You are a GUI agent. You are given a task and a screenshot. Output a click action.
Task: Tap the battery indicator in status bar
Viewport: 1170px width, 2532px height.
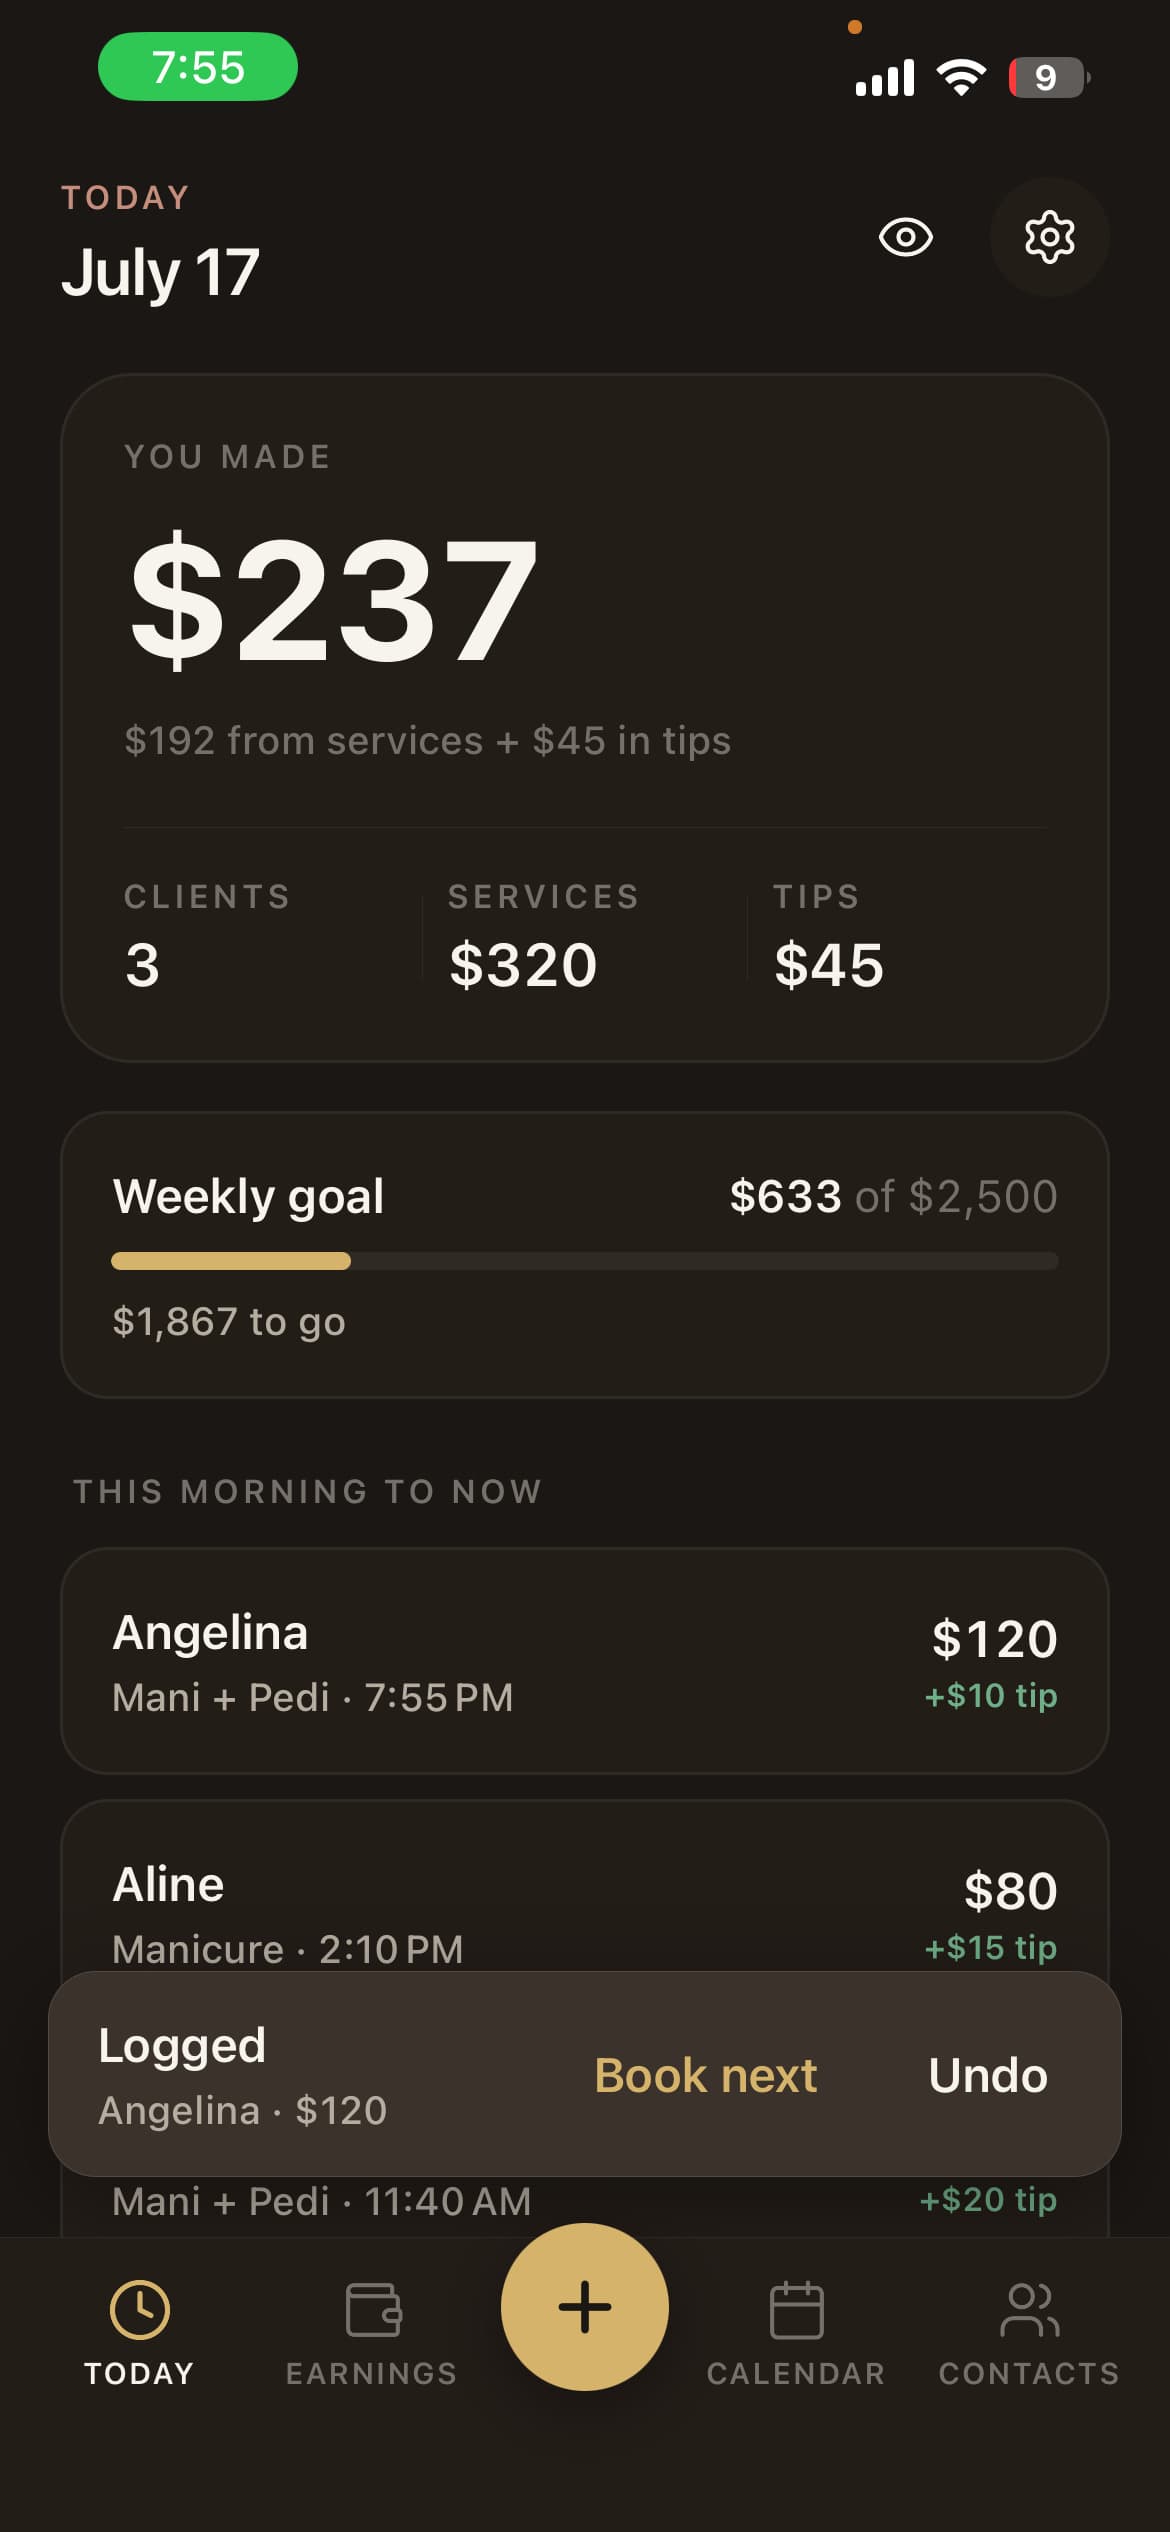(x=1049, y=77)
